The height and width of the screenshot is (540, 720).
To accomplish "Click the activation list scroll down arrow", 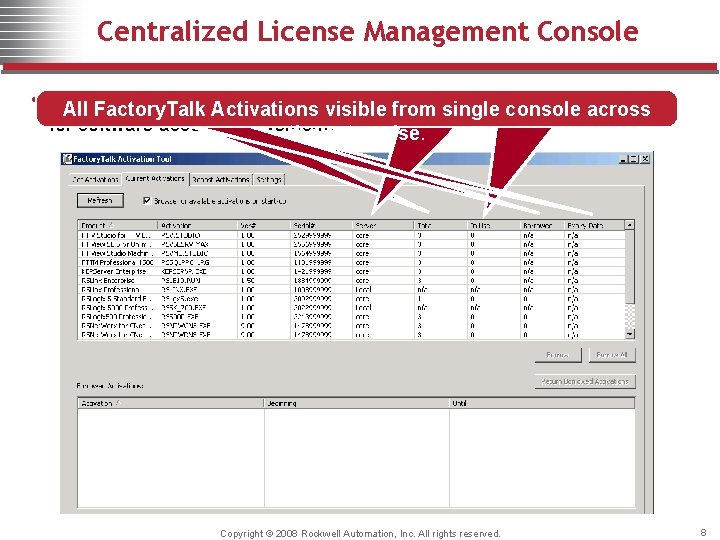I will (630, 334).
